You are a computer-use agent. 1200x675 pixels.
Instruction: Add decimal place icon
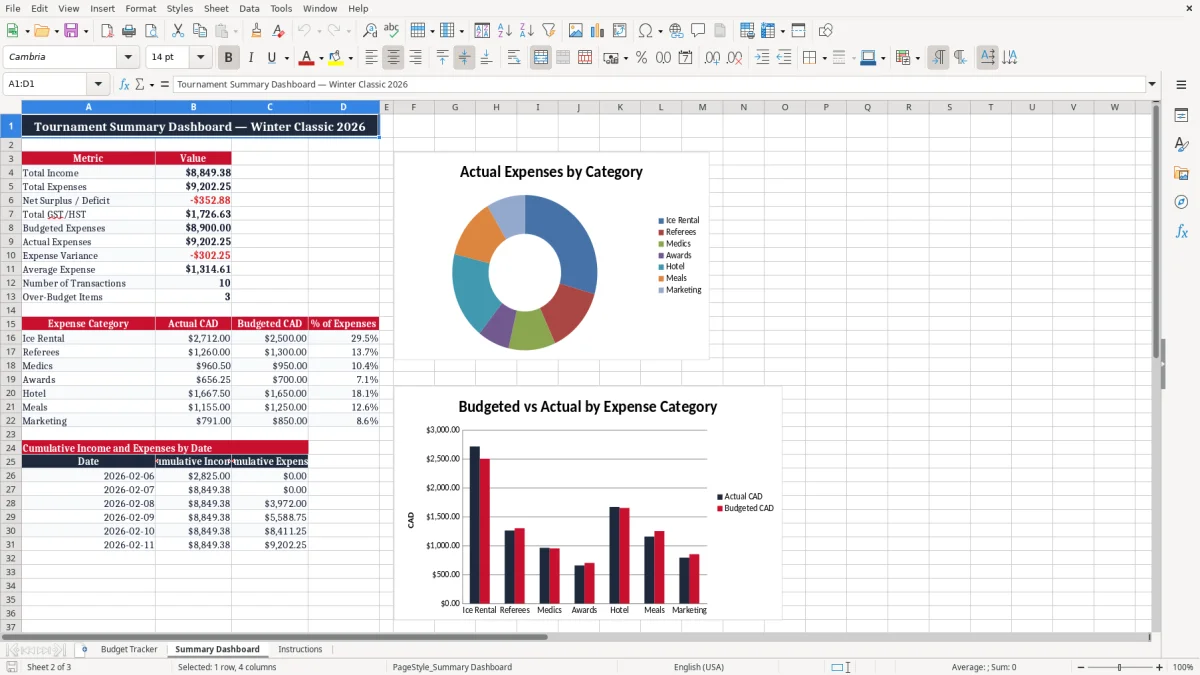(x=712, y=58)
